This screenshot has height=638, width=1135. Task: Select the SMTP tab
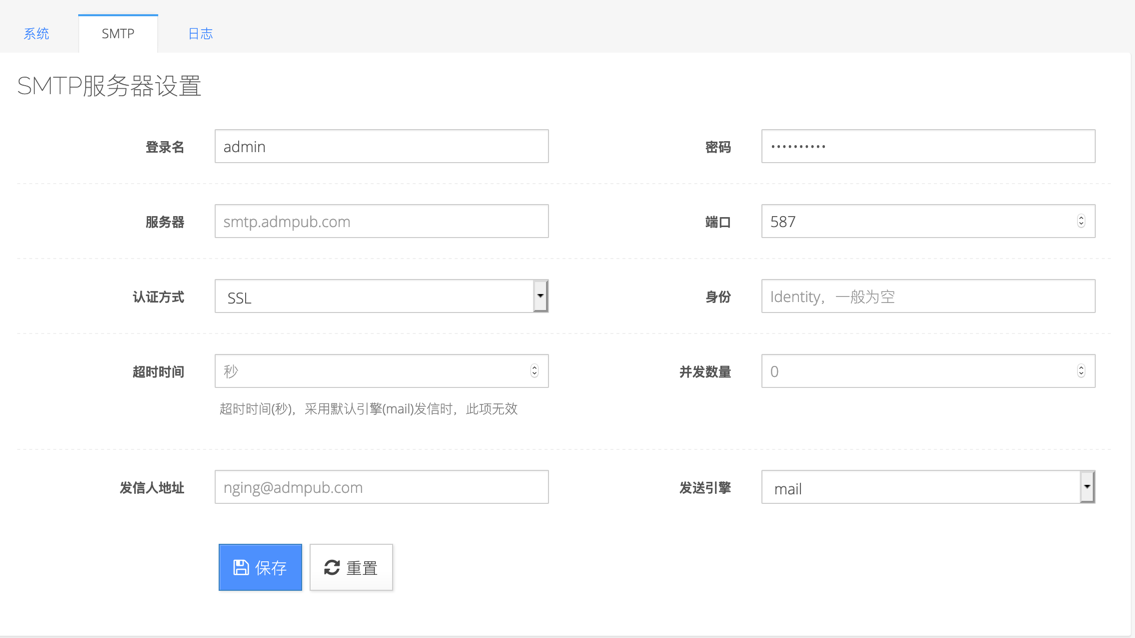118,33
